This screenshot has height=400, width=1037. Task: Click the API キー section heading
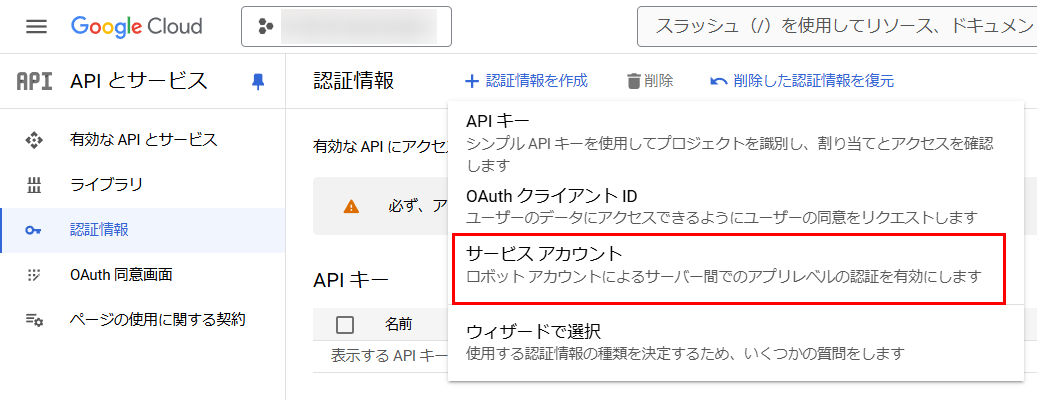tap(351, 280)
